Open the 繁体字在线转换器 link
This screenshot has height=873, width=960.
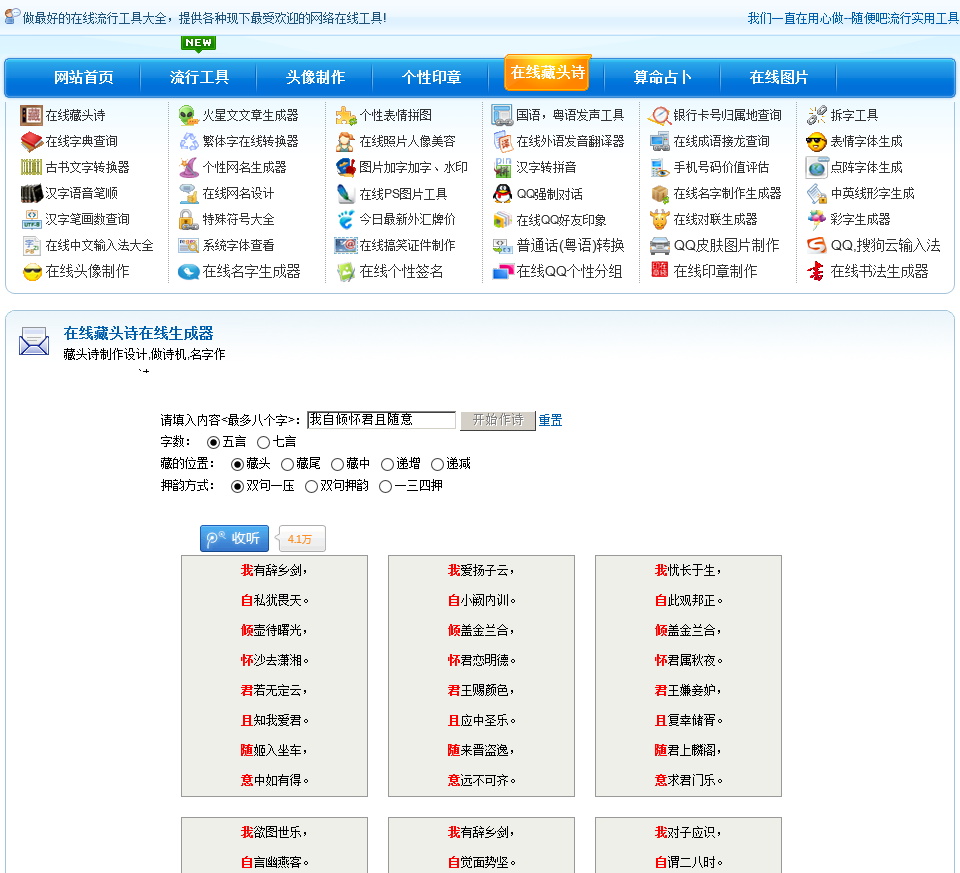click(250, 141)
